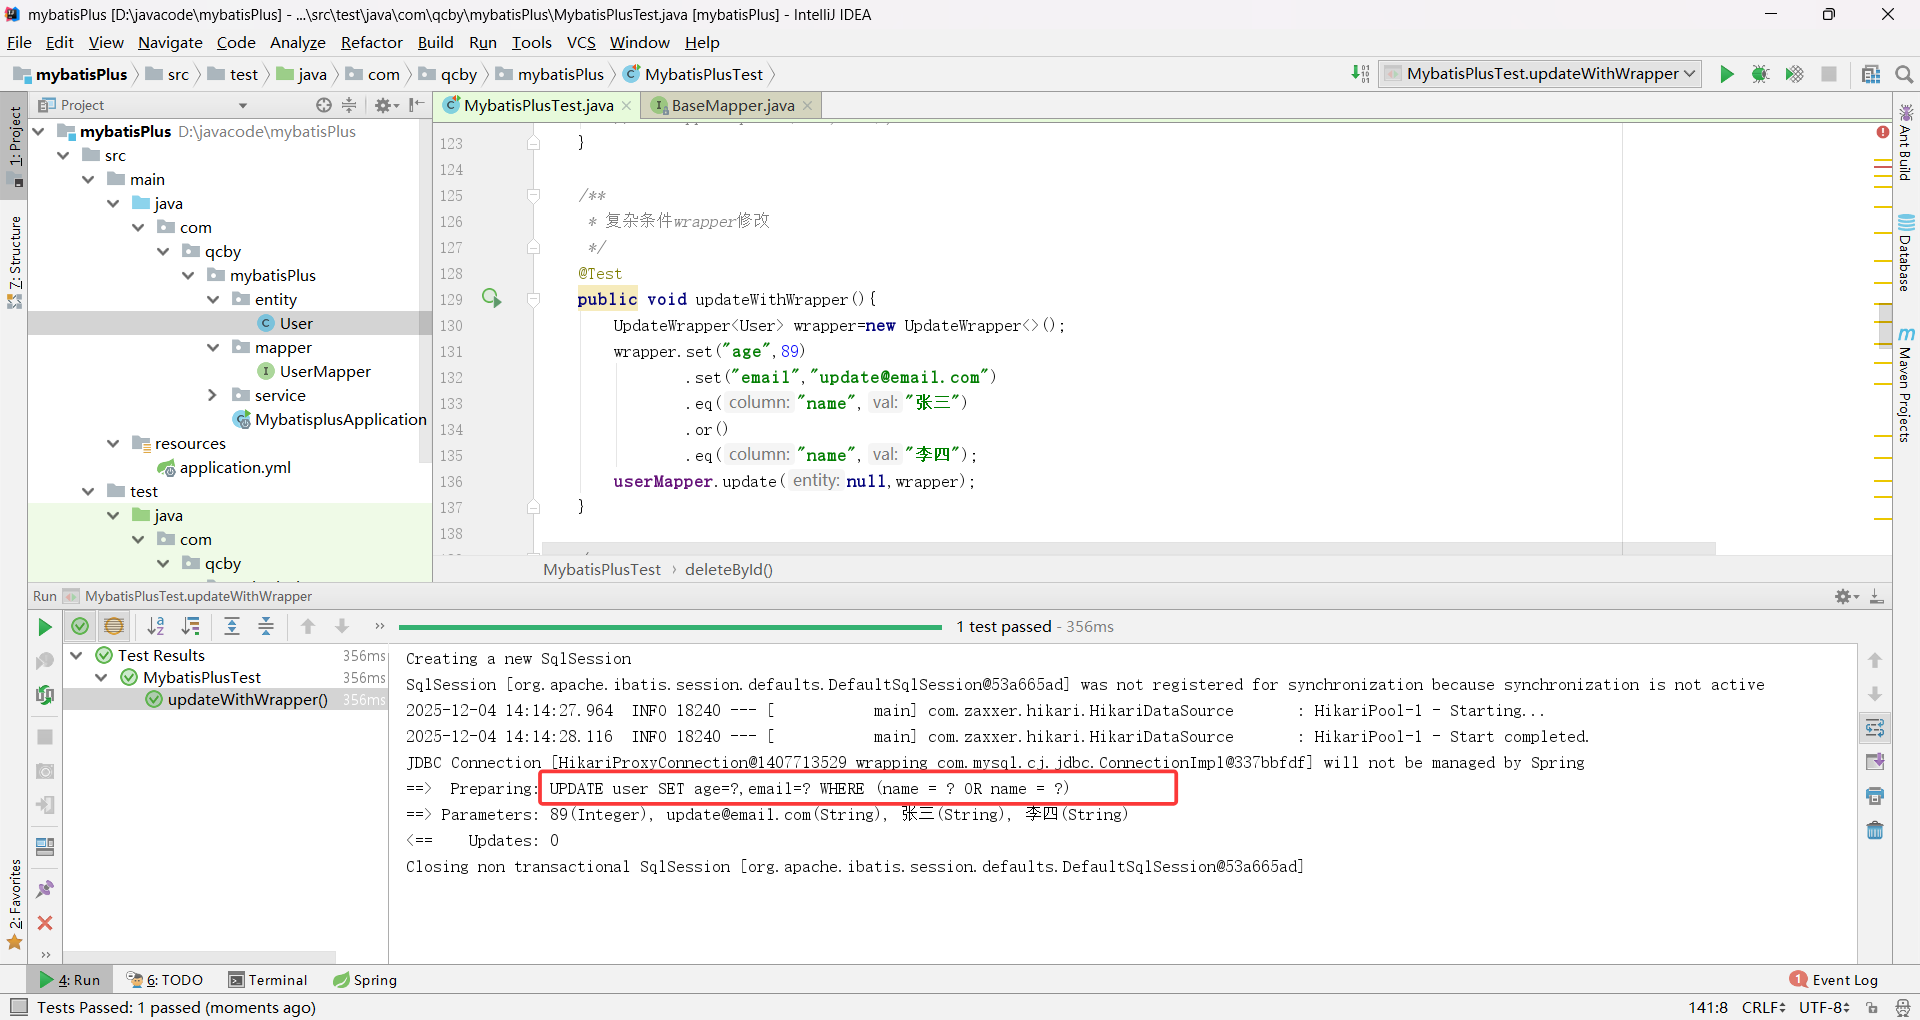The width and height of the screenshot is (1920, 1020).
Task: Toggle show passed tests filter
Action: click(80, 627)
